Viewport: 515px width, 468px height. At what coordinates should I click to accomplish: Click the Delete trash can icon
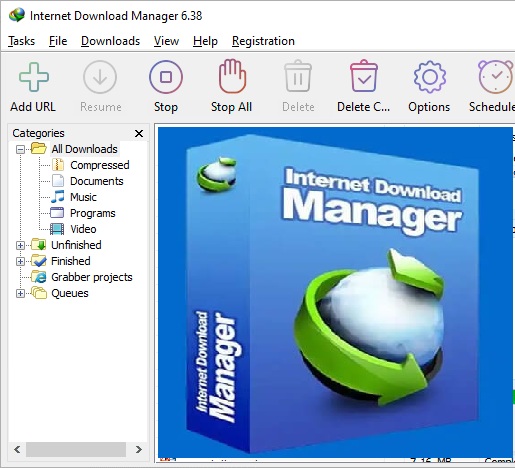coord(298,76)
